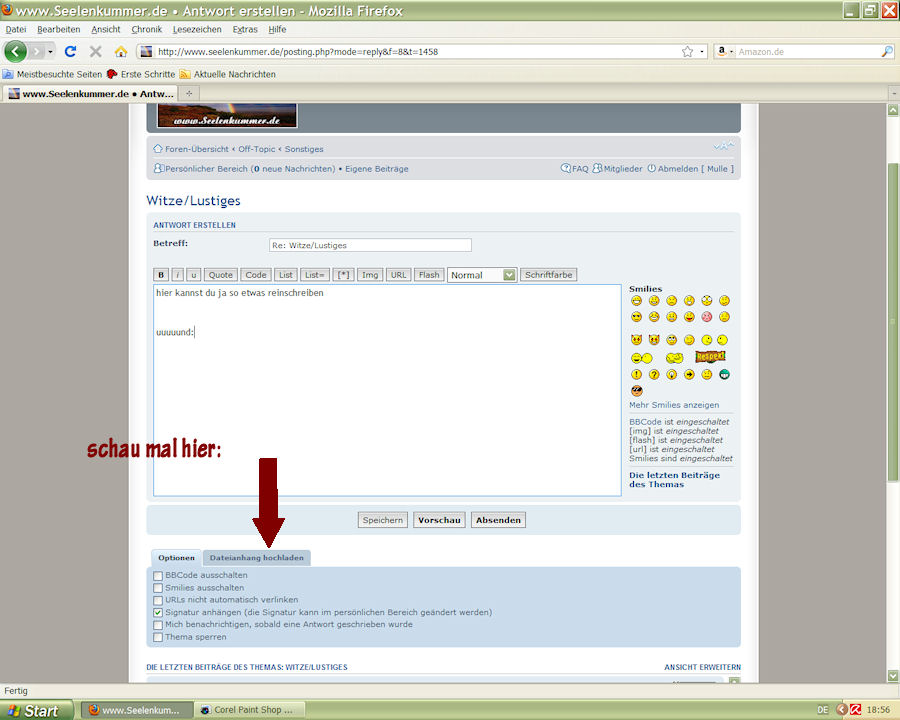Check the 'Thema sperren' option
Viewport: 900px width, 720px height.
click(x=158, y=637)
